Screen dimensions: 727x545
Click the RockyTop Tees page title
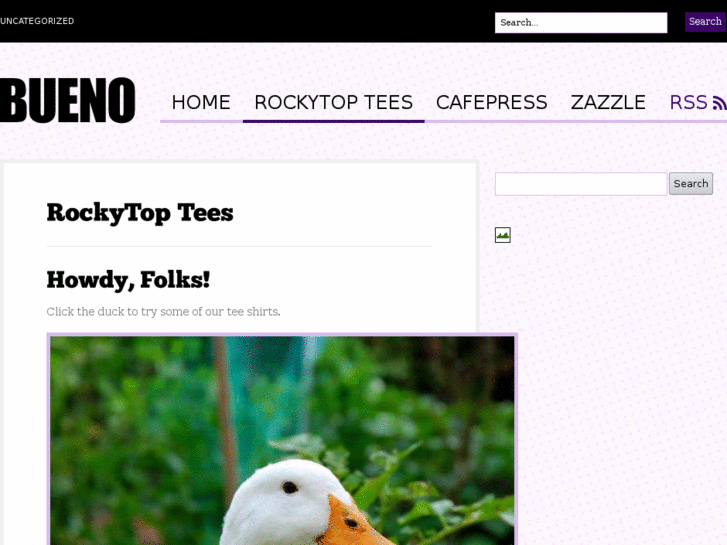(x=140, y=213)
